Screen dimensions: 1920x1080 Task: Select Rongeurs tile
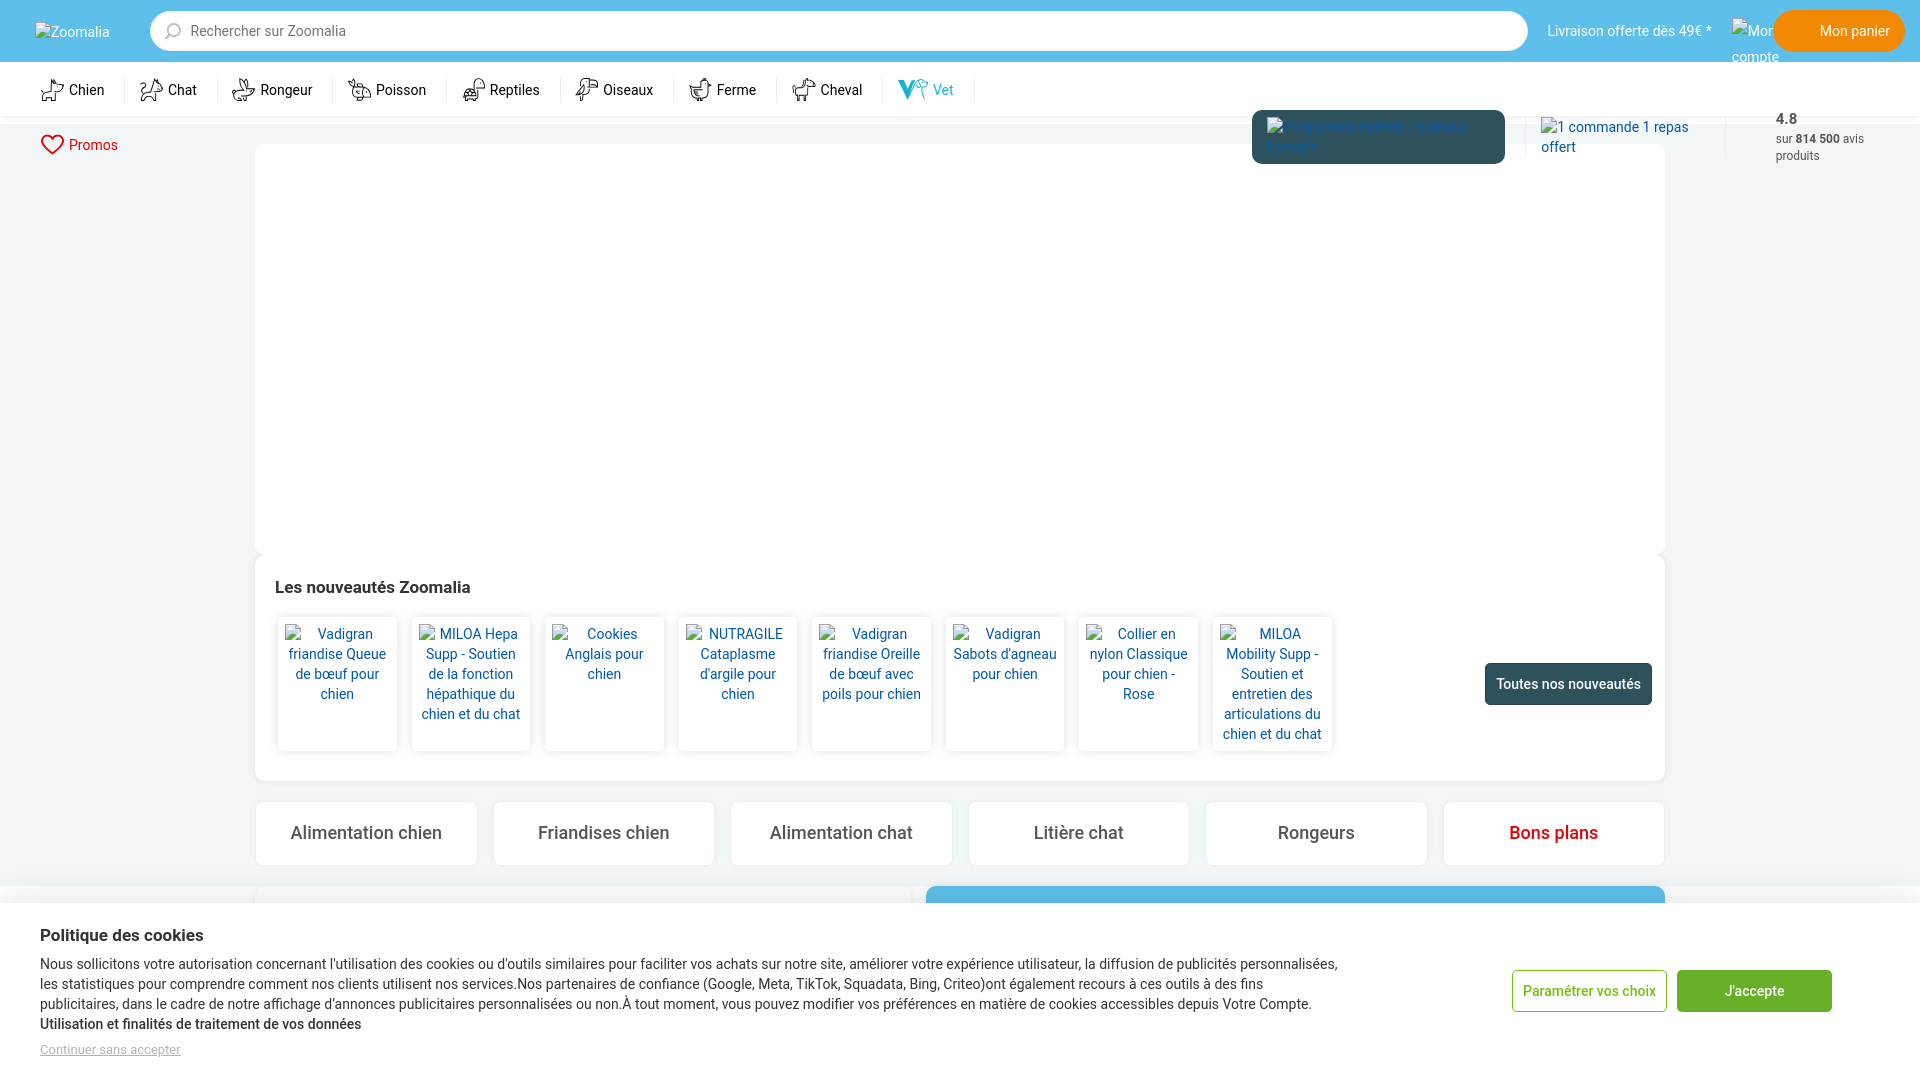tap(1316, 833)
